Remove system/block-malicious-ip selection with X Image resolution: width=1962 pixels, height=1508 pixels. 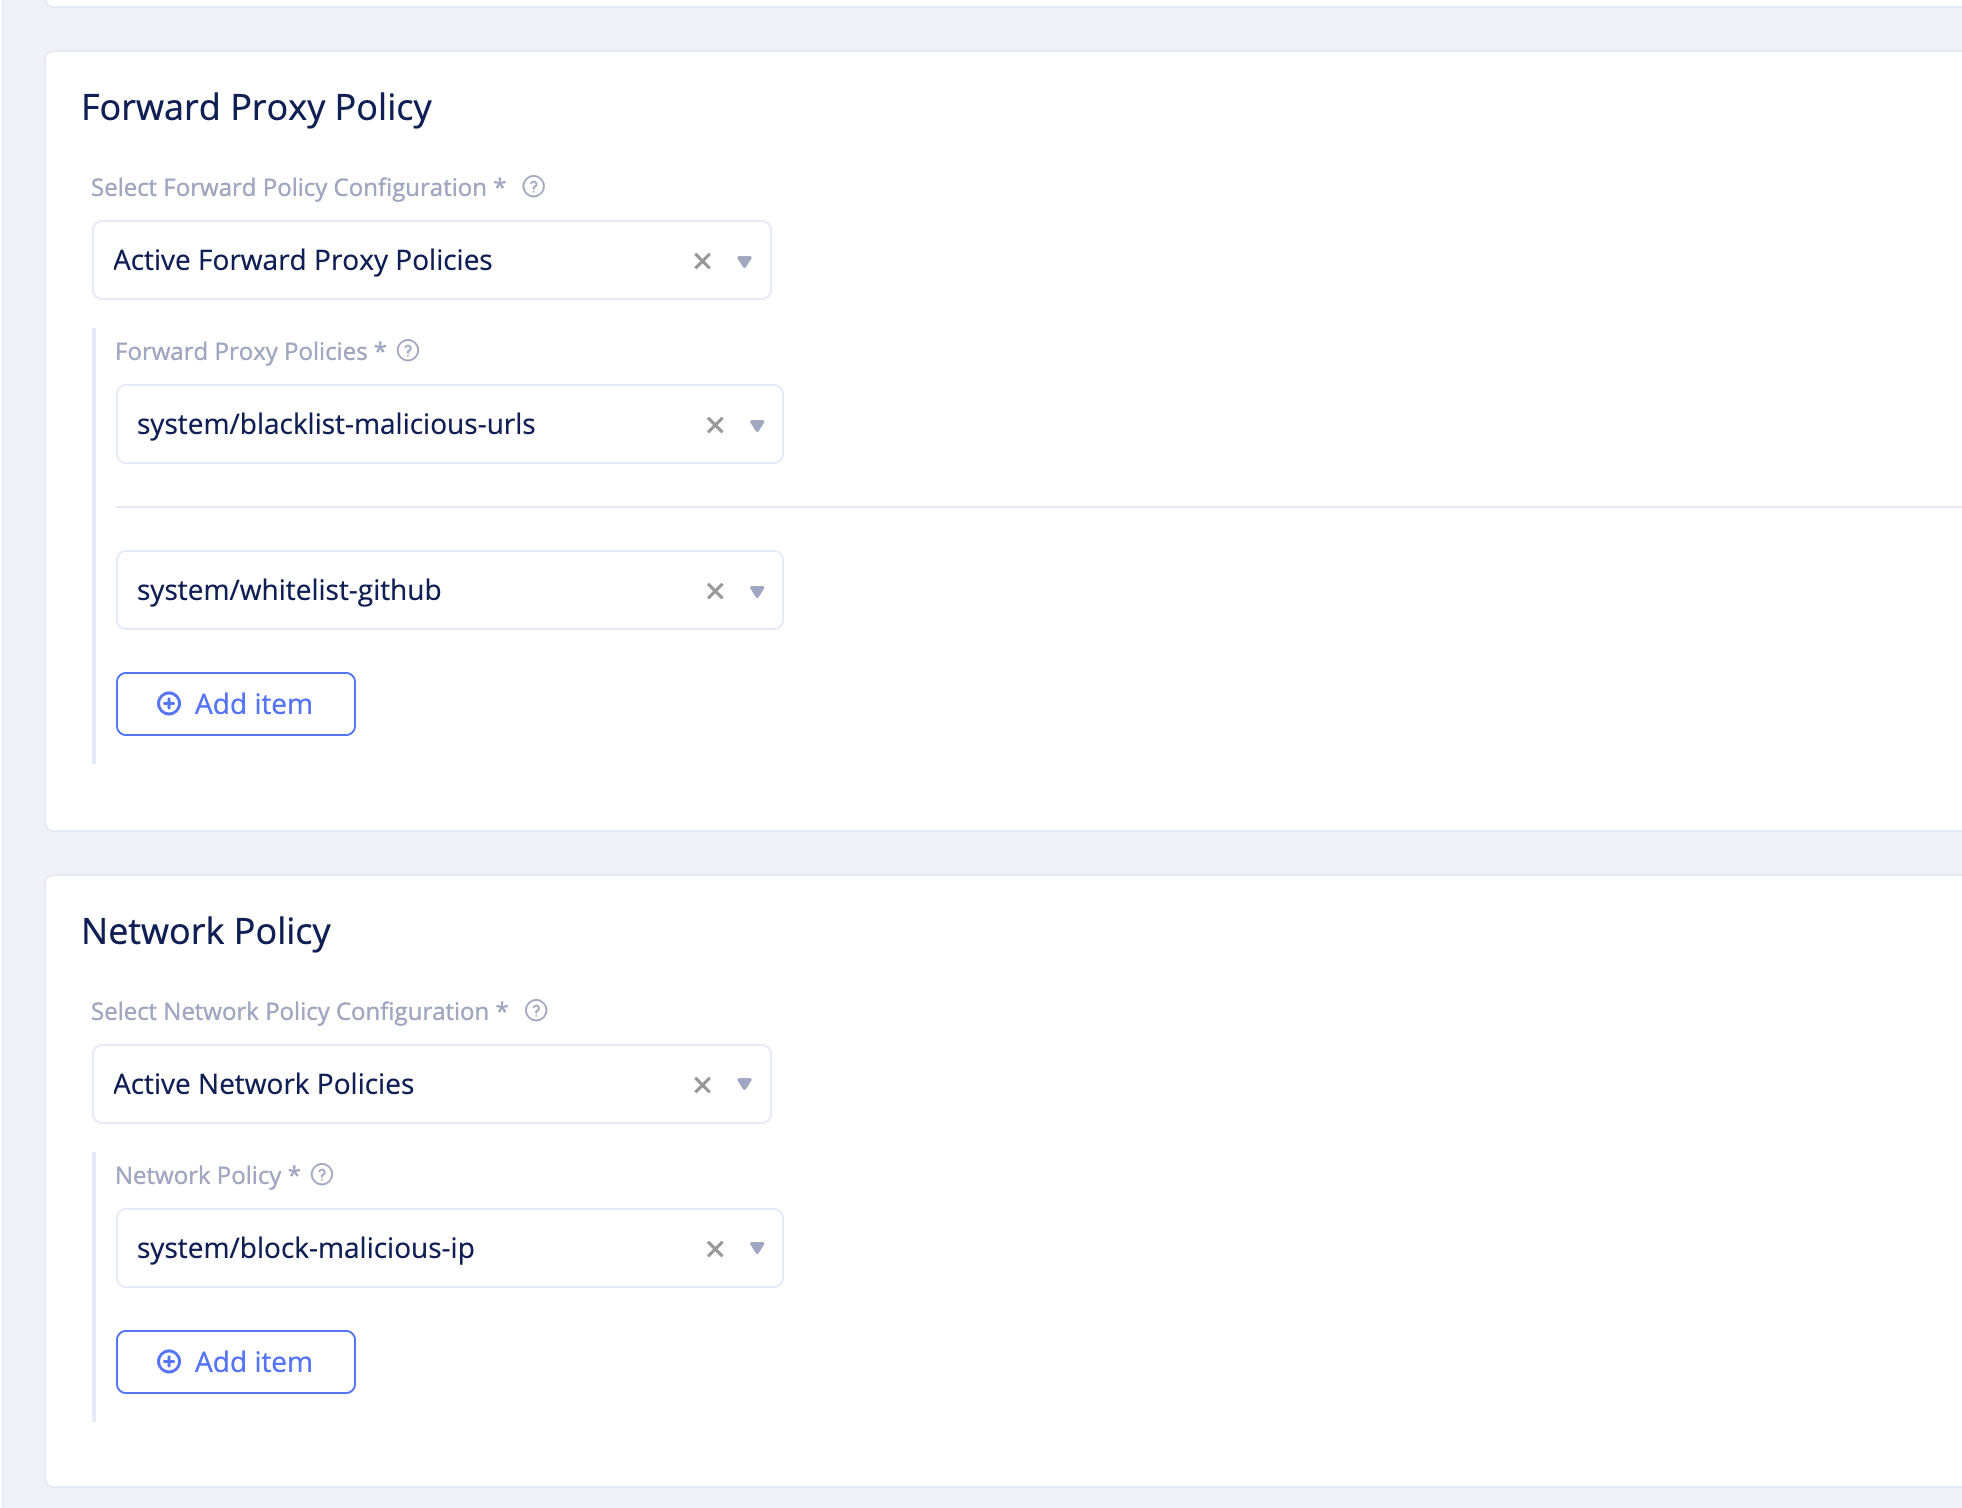(715, 1249)
